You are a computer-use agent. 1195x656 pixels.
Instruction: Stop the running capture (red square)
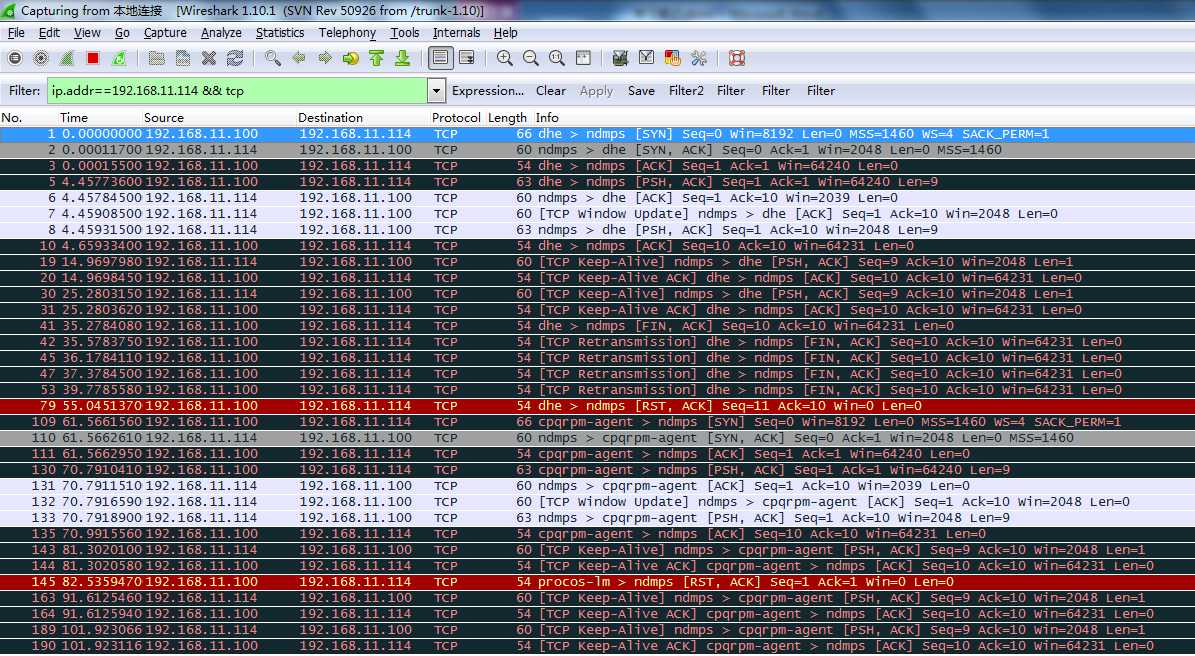click(x=93, y=59)
